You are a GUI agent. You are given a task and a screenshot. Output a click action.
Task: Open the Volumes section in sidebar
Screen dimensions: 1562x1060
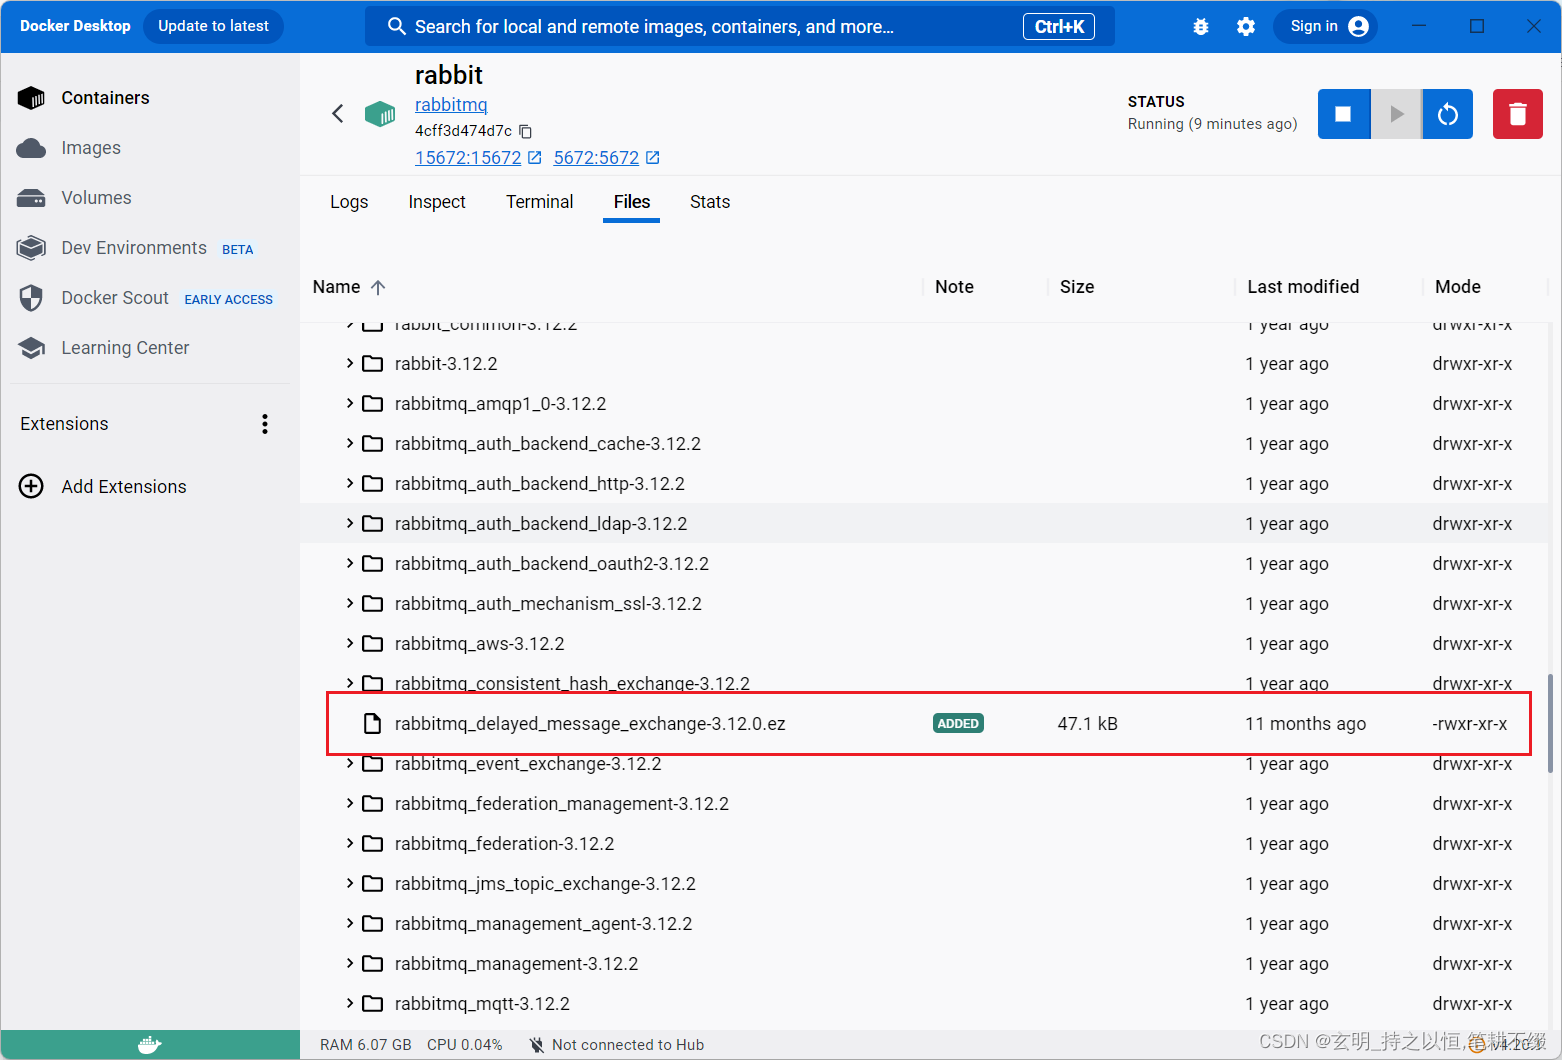click(x=96, y=197)
